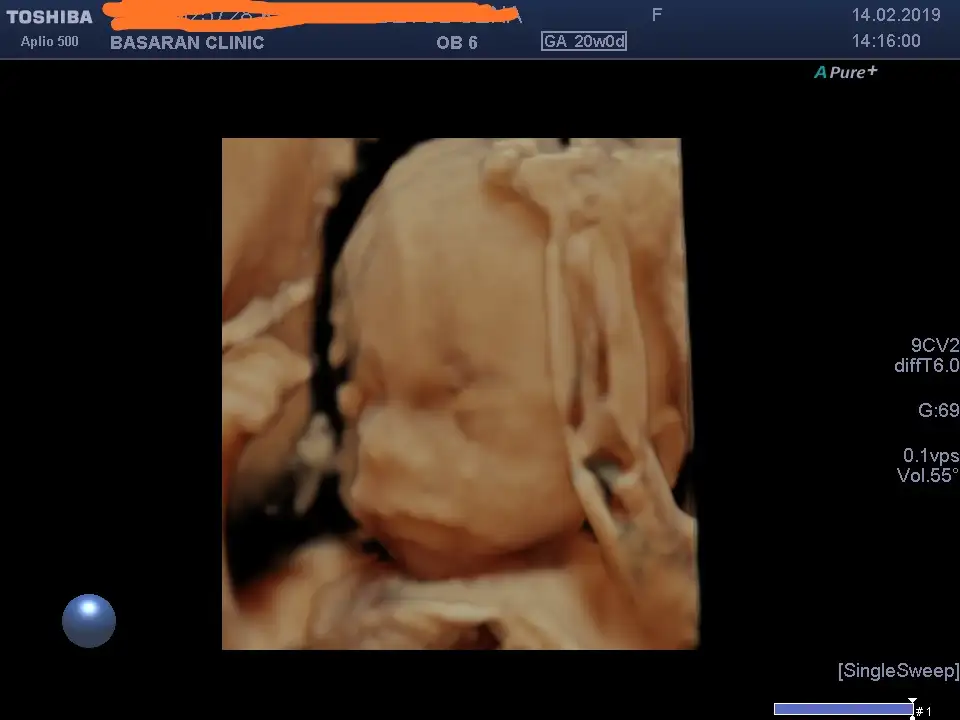960x720 pixels.
Task: Click the 'F' indicator in header
Action: click(657, 15)
